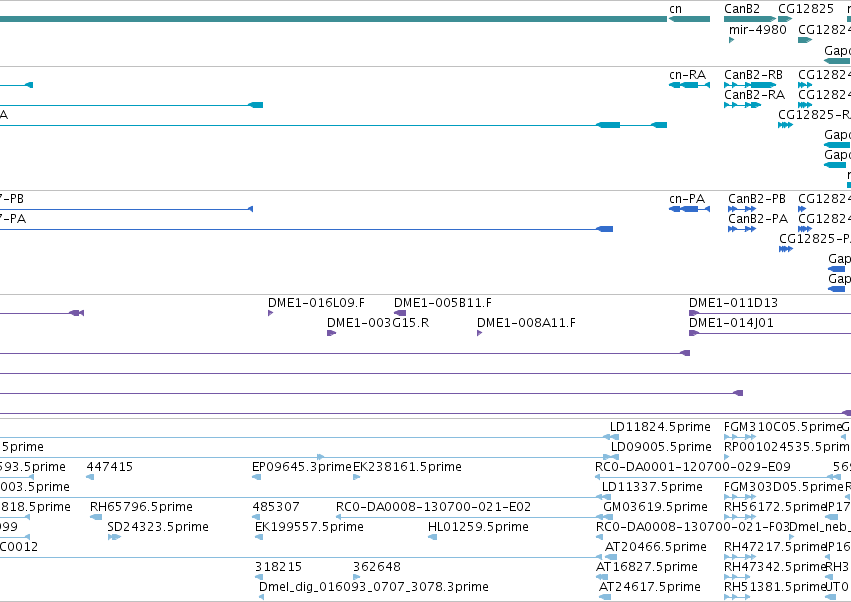Click the DME1-005B11.F feature

[400, 313]
